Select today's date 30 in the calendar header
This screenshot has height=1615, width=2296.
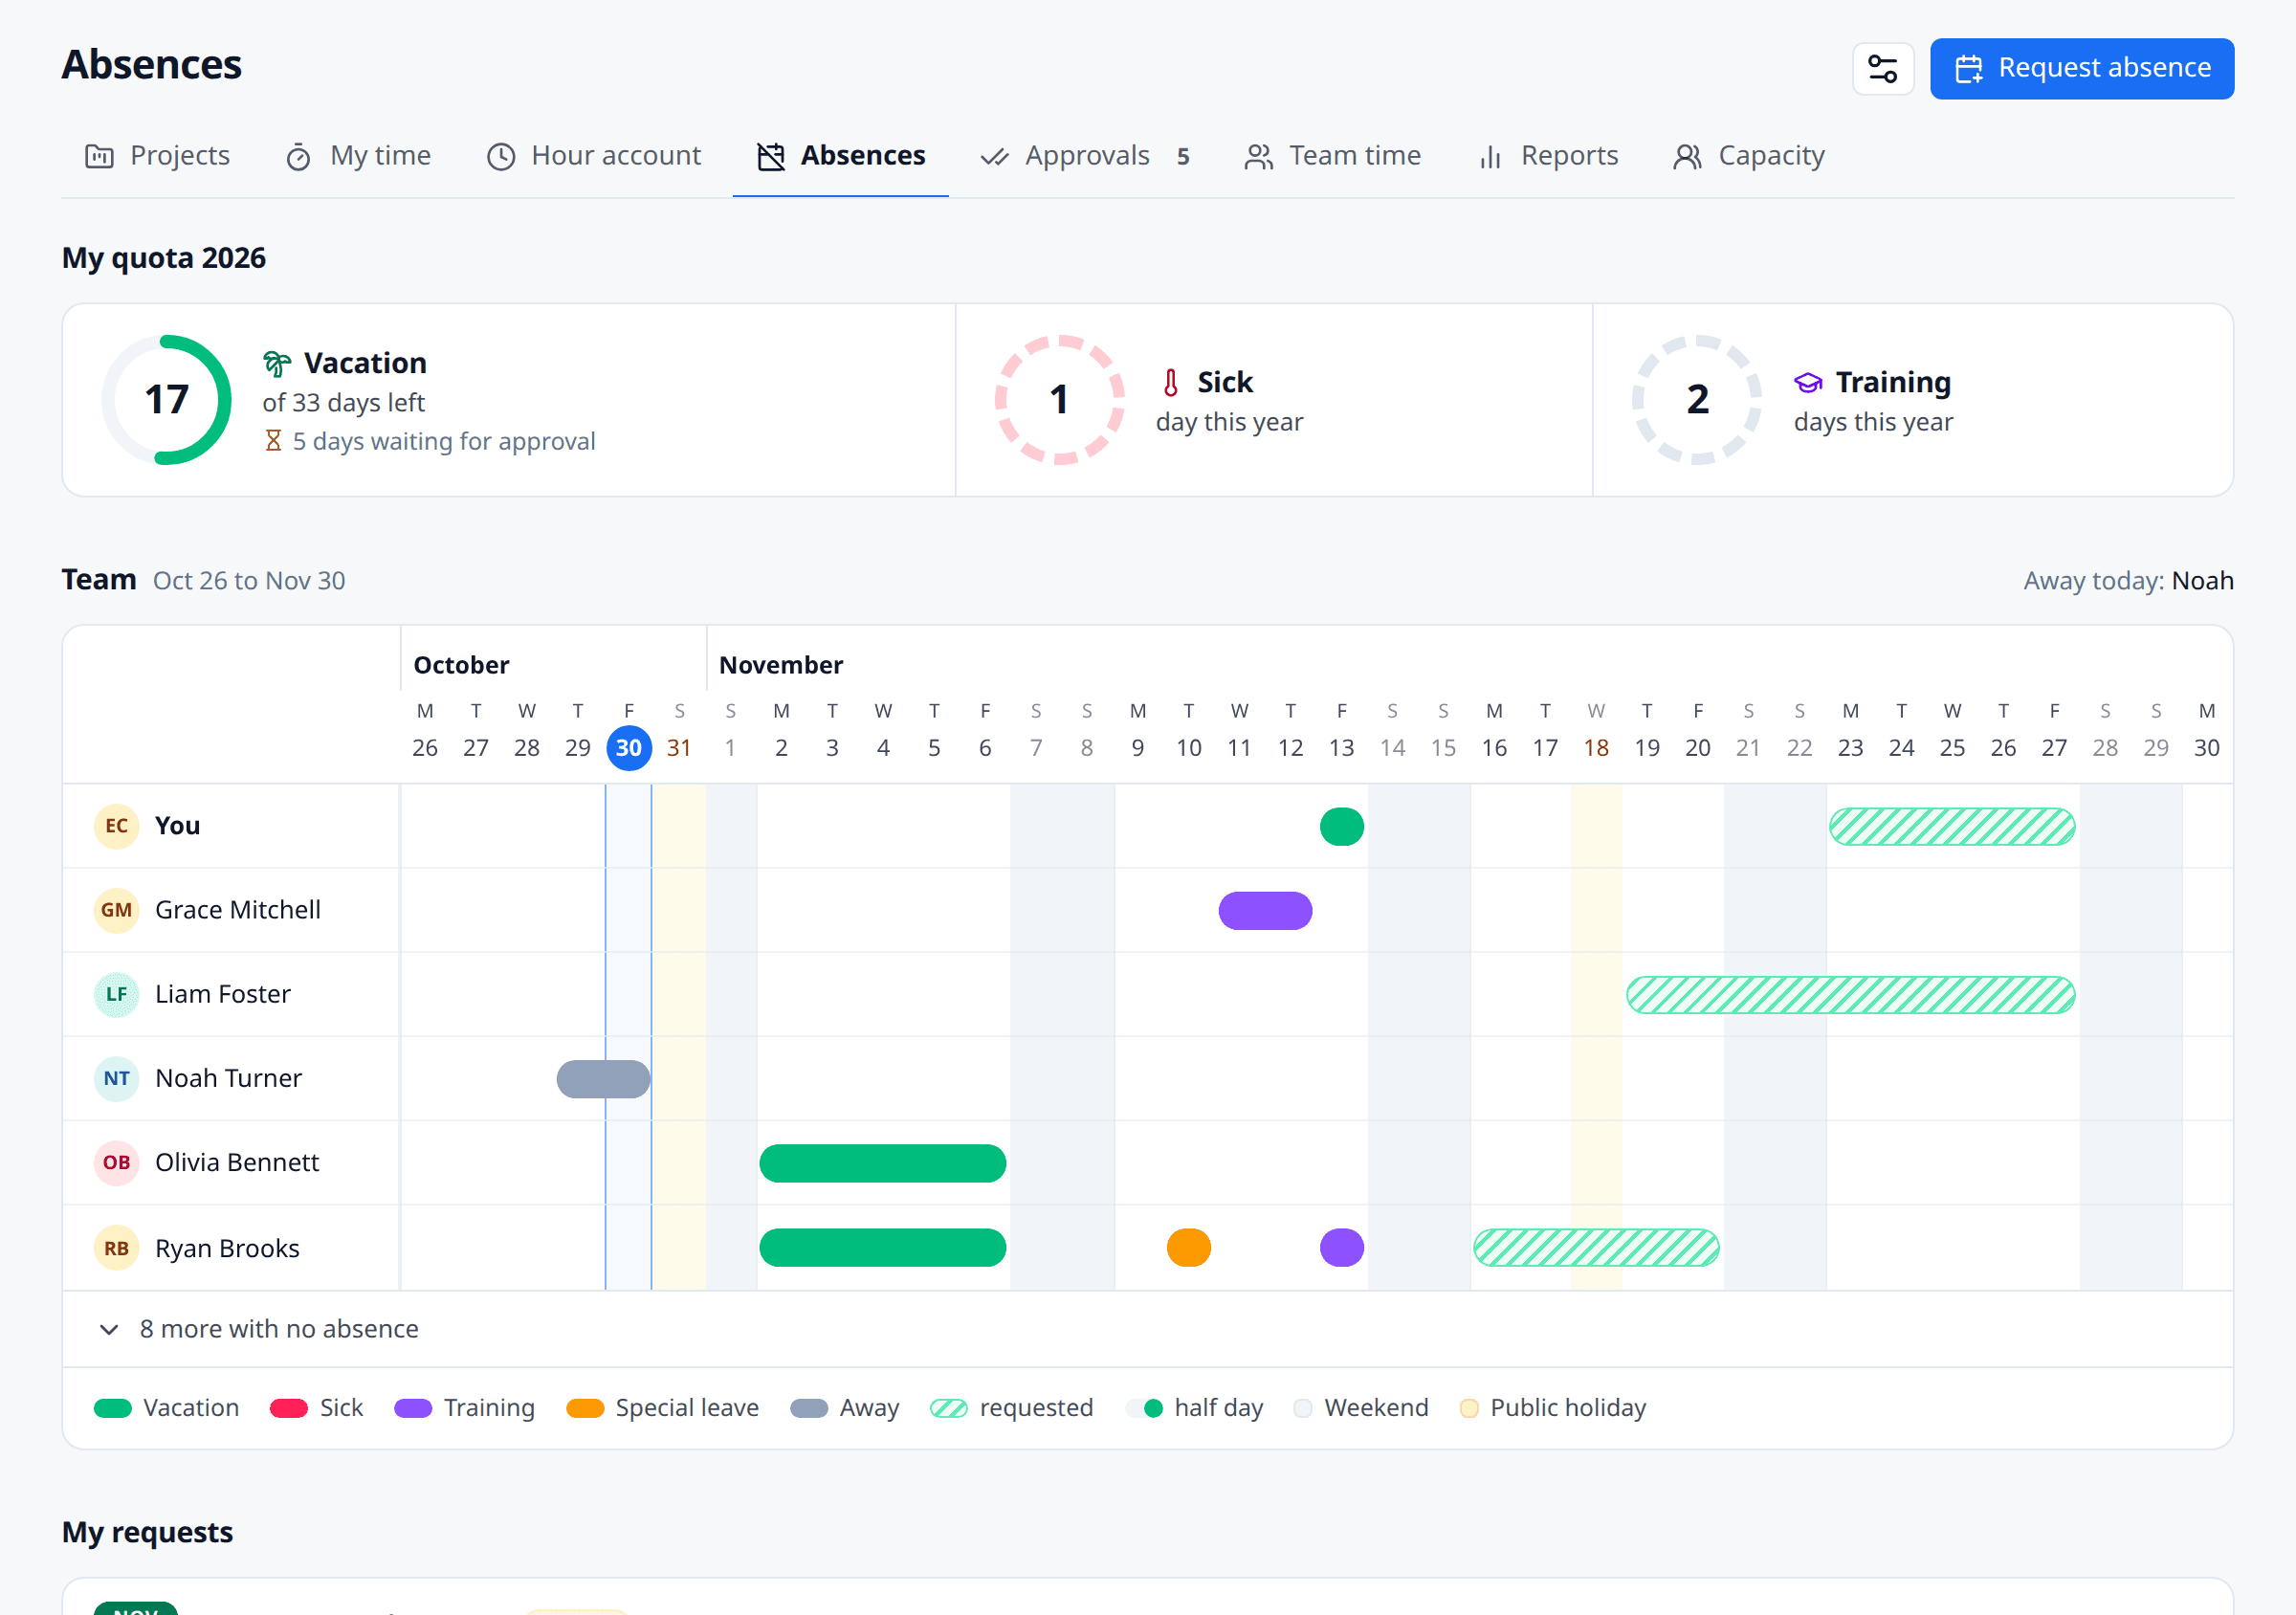pos(629,748)
